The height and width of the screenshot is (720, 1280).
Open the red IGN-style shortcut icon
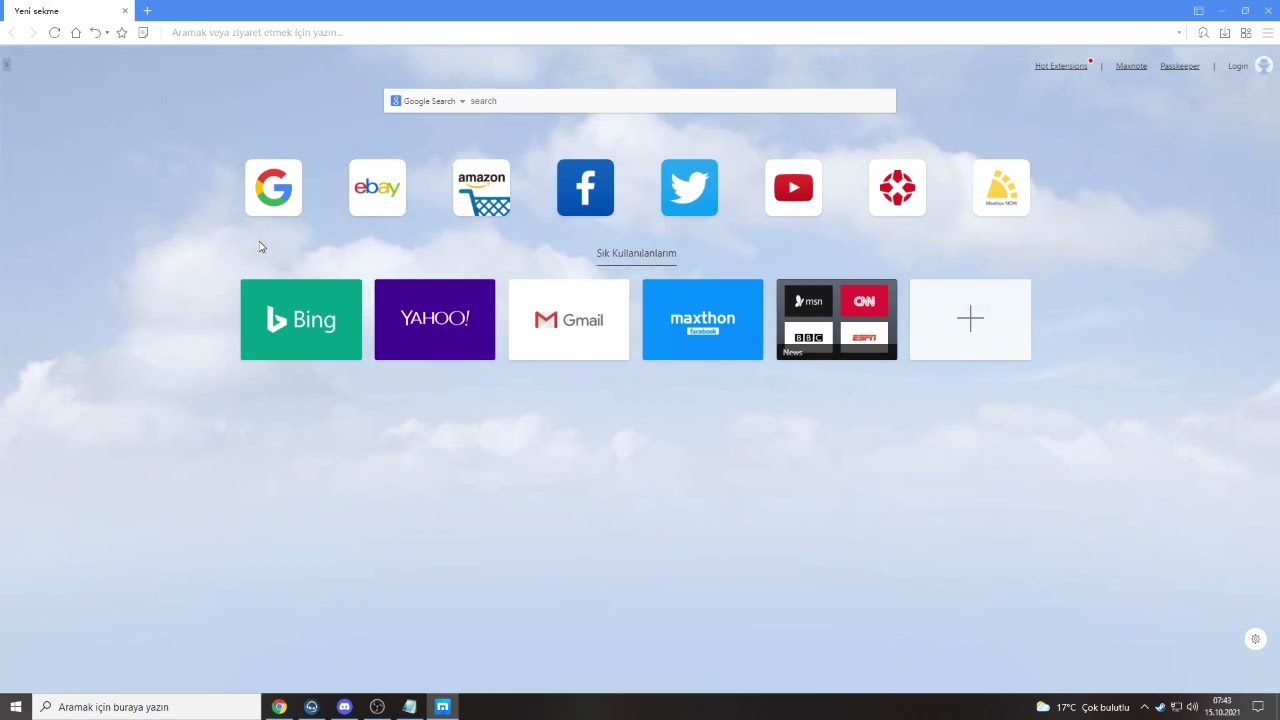pos(897,187)
